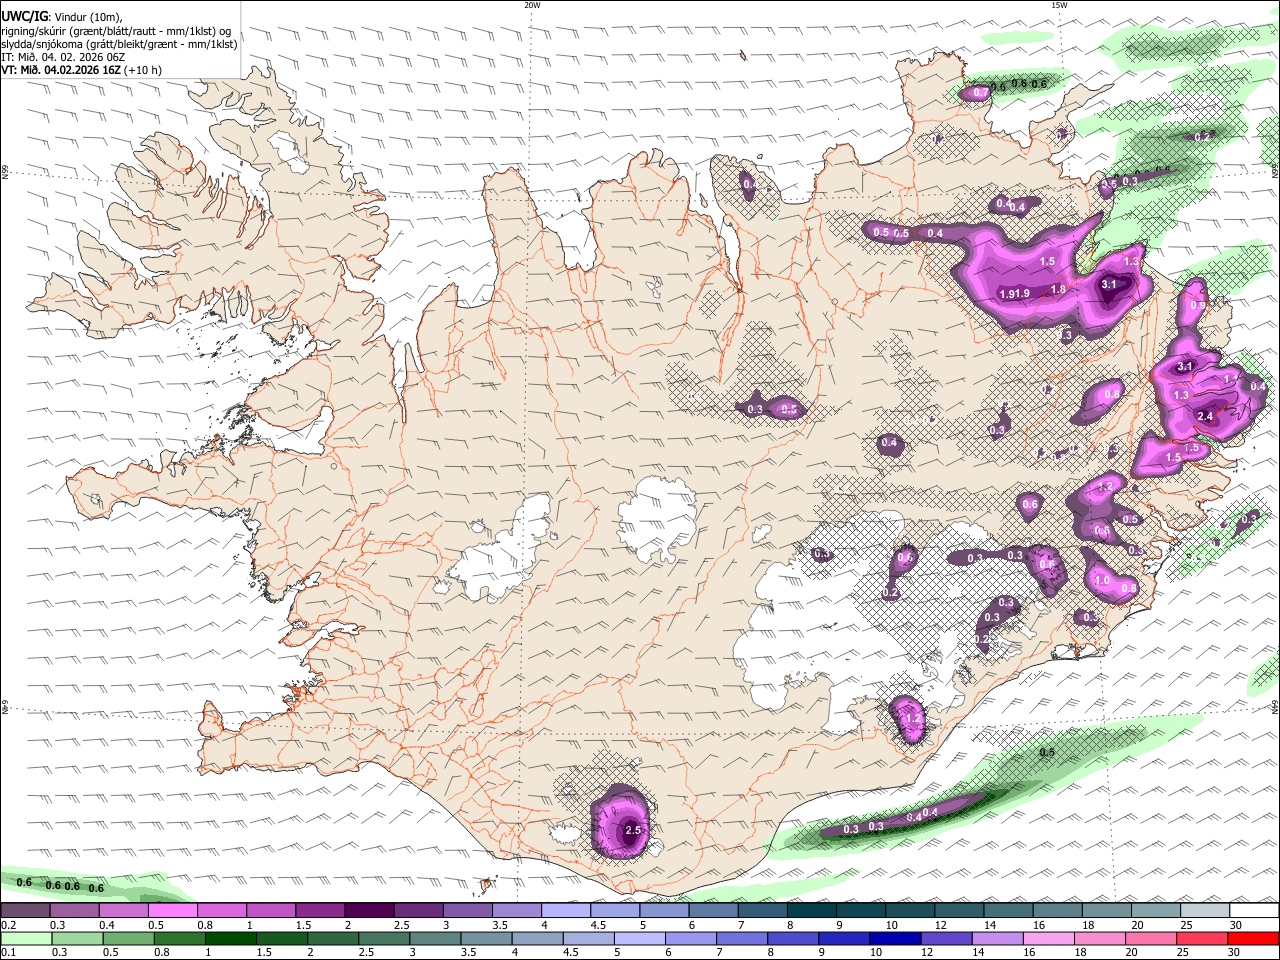The width and height of the screenshot is (1280, 960).
Task: Select the 0.4 swatch in upper legend row
Action: pos(123,911)
